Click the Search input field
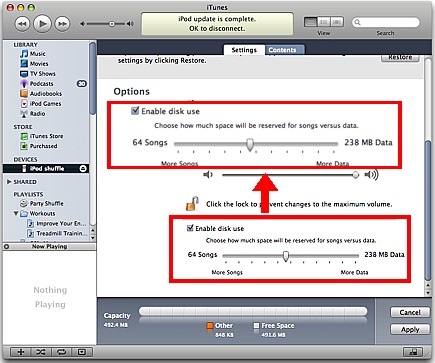The image size is (435, 363). [386, 22]
